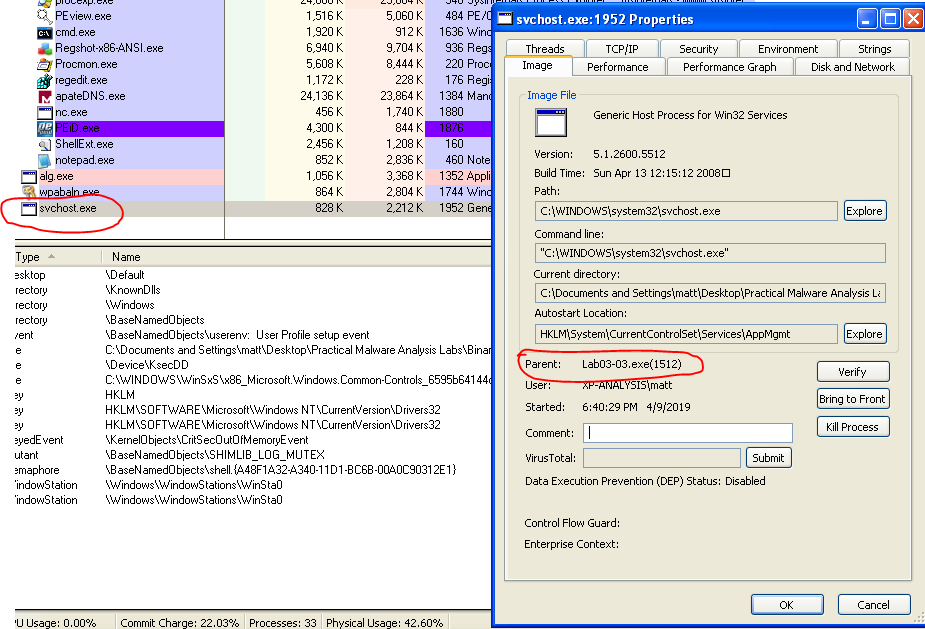Switch to the Performance Graph tab
The image size is (925, 629).
pyautogui.click(x=729, y=67)
